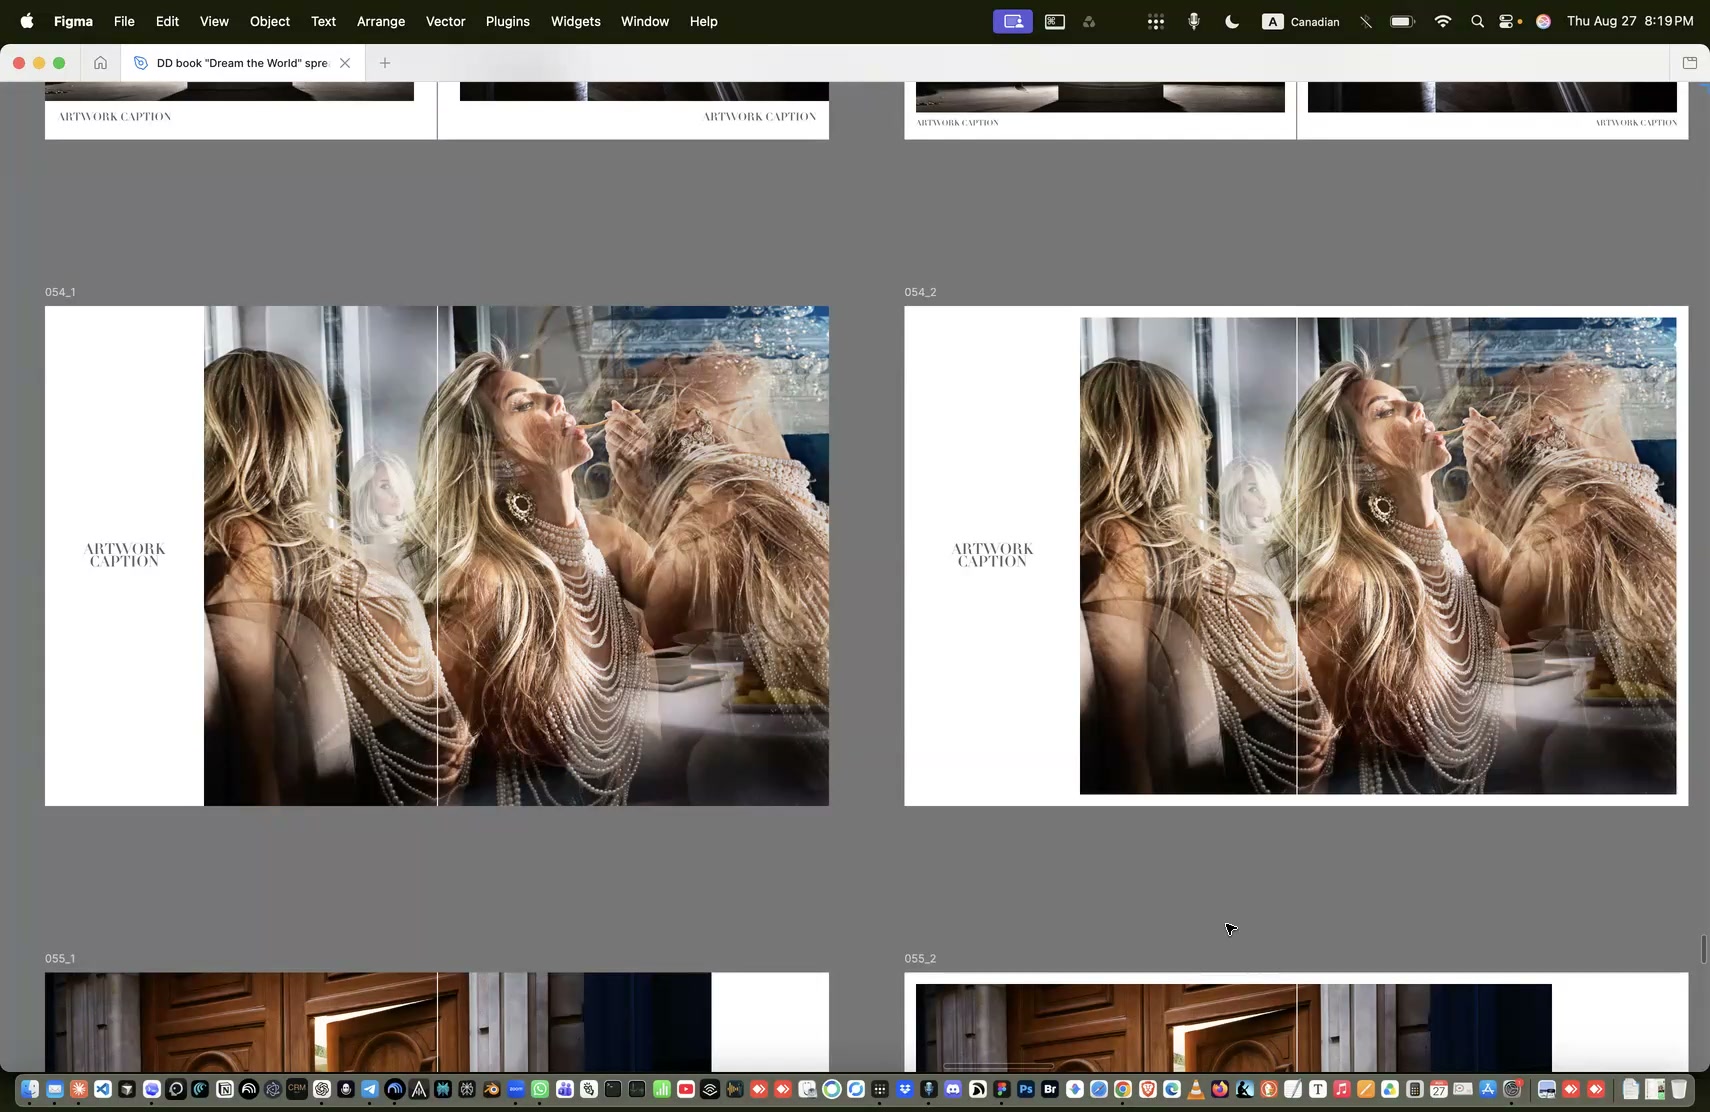Open the Apple menu

[x=27, y=21]
